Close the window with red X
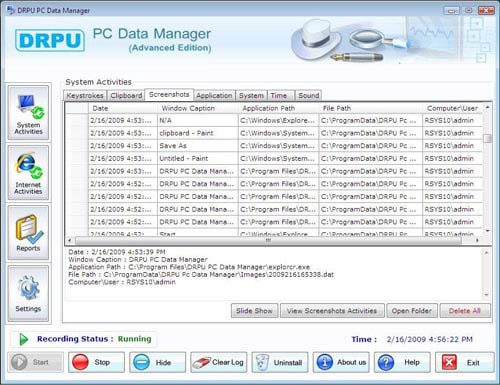 (x=486, y=11)
